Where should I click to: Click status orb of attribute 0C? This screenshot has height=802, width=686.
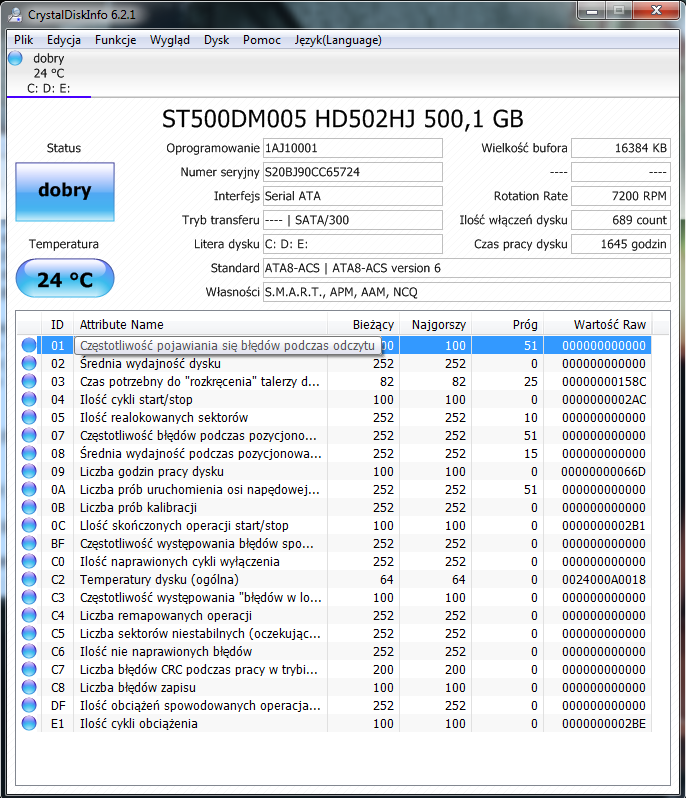tap(29, 525)
